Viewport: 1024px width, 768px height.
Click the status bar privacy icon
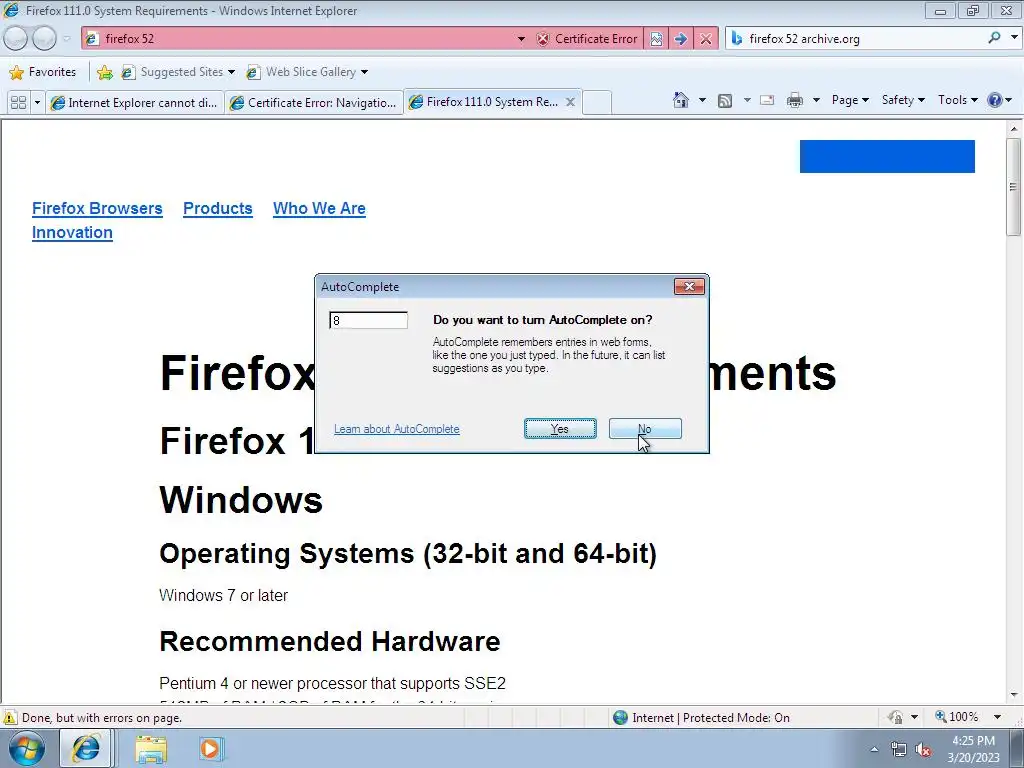point(895,717)
